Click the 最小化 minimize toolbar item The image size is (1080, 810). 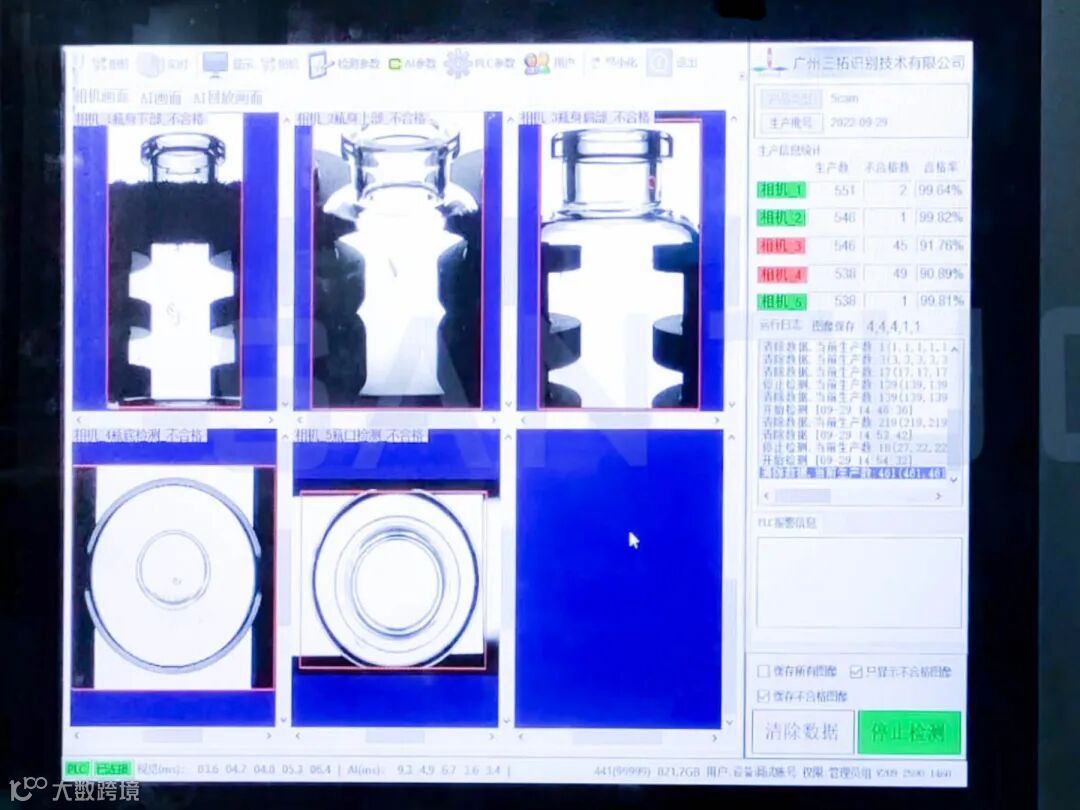tap(613, 63)
